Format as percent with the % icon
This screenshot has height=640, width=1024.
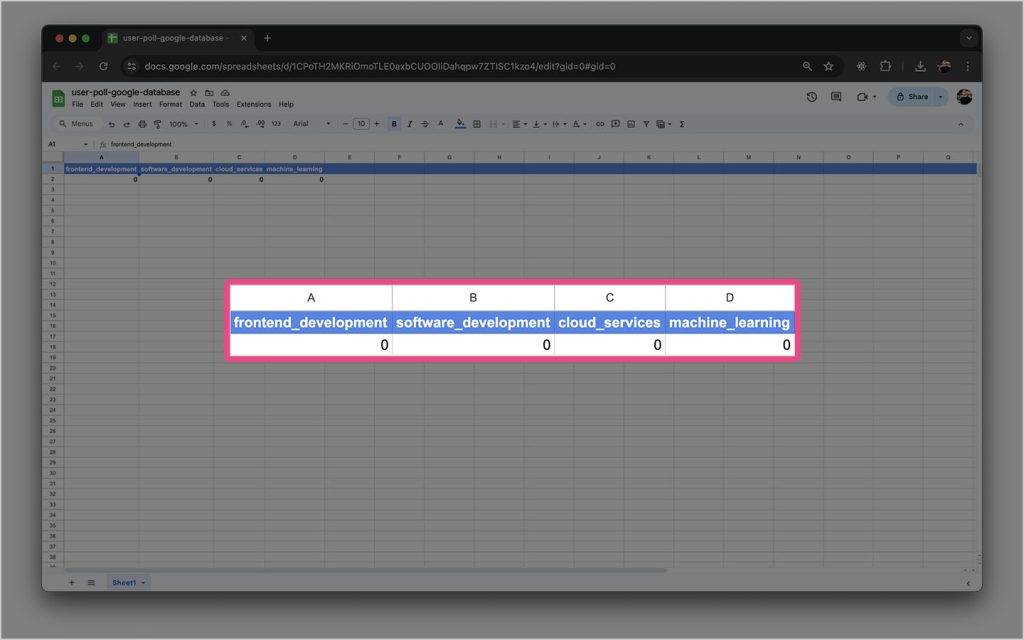coord(229,124)
